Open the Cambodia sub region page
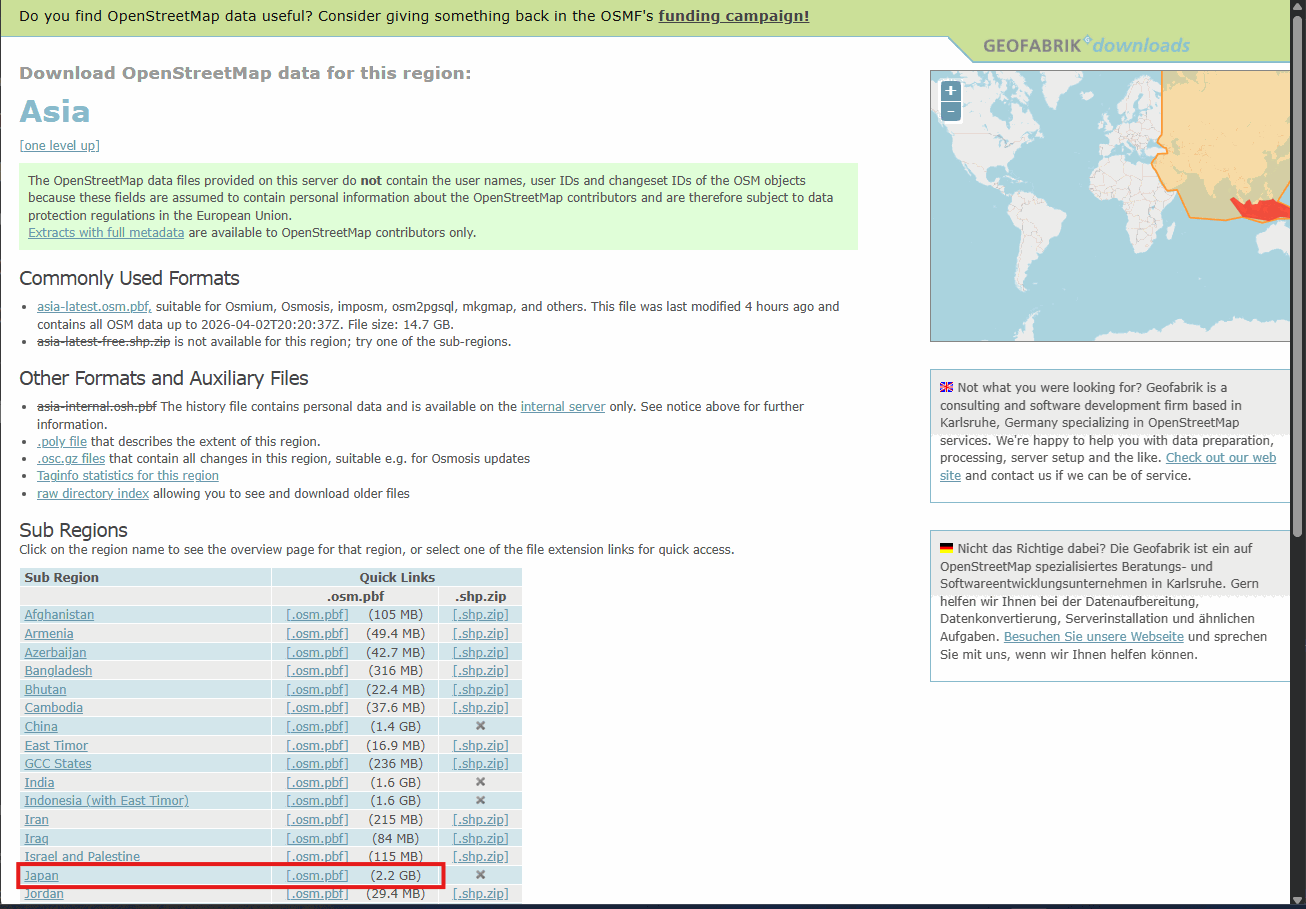The height and width of the screenshot is (909, 1306). pyautogui.click(x=54, y=708)
